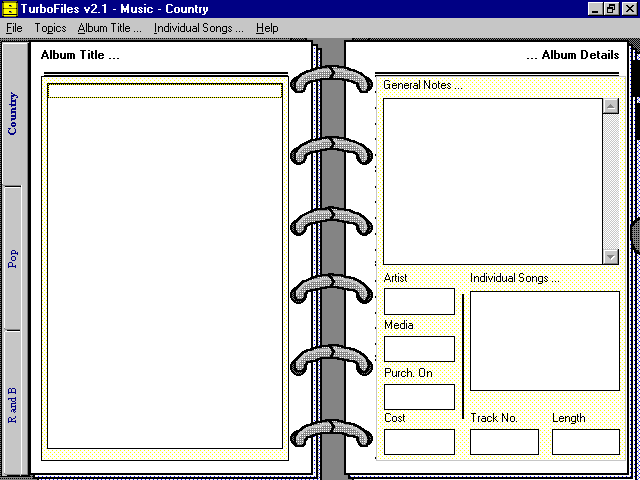The image size is (640, 480).
Task: Open the Album Title menu
Action: [x=110, y=28]
